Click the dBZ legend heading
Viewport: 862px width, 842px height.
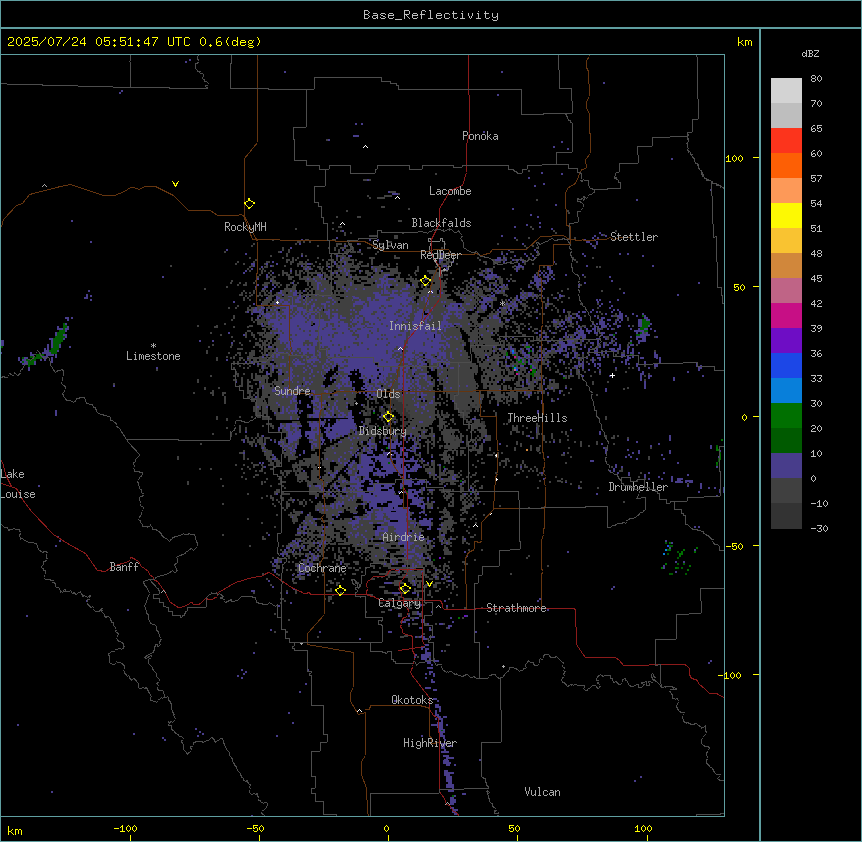click(x=810, y=53)
